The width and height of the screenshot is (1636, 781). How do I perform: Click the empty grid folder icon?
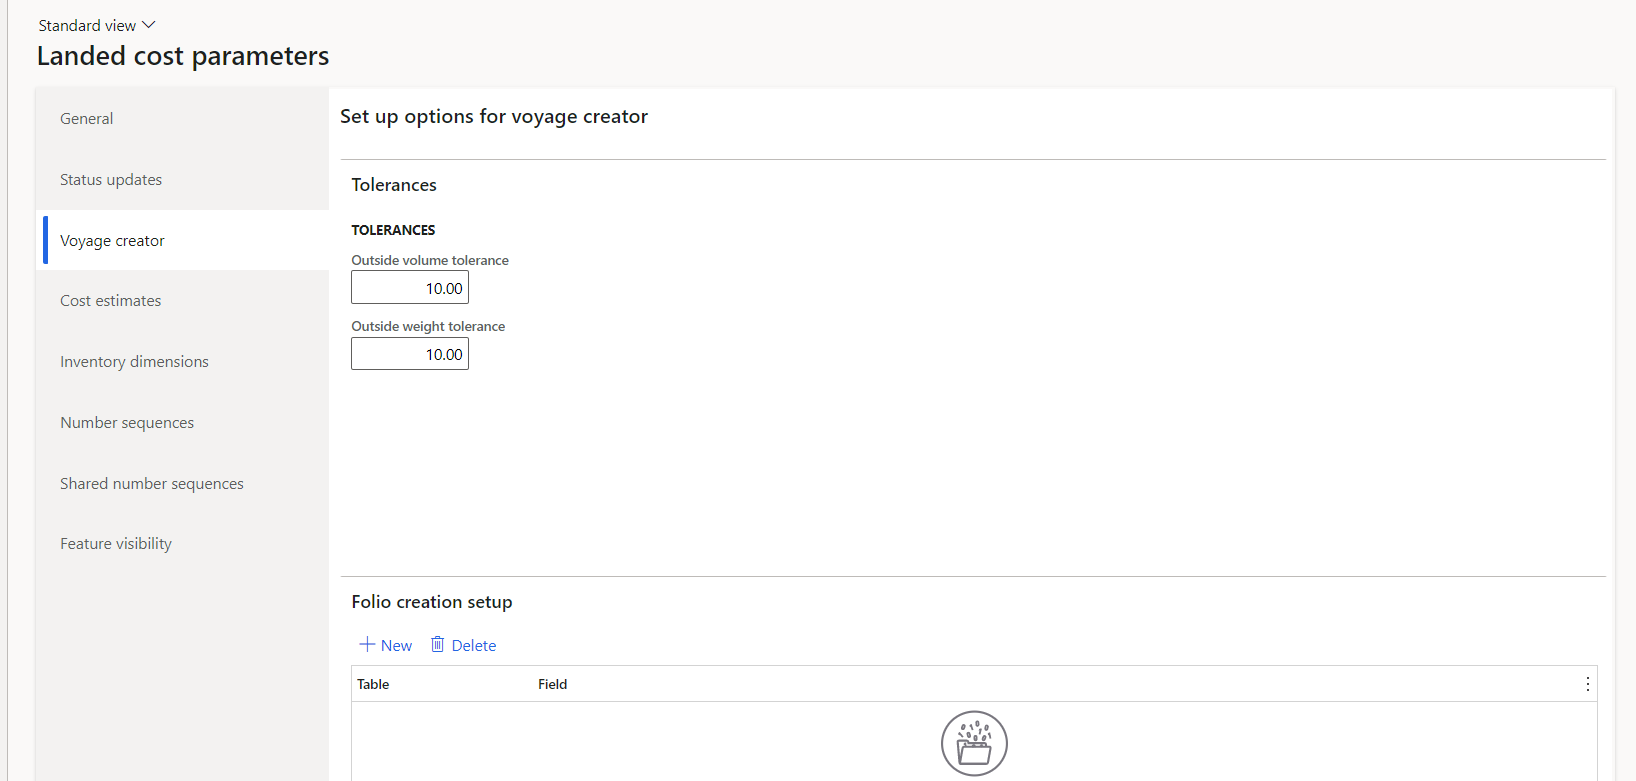point(974,744)
